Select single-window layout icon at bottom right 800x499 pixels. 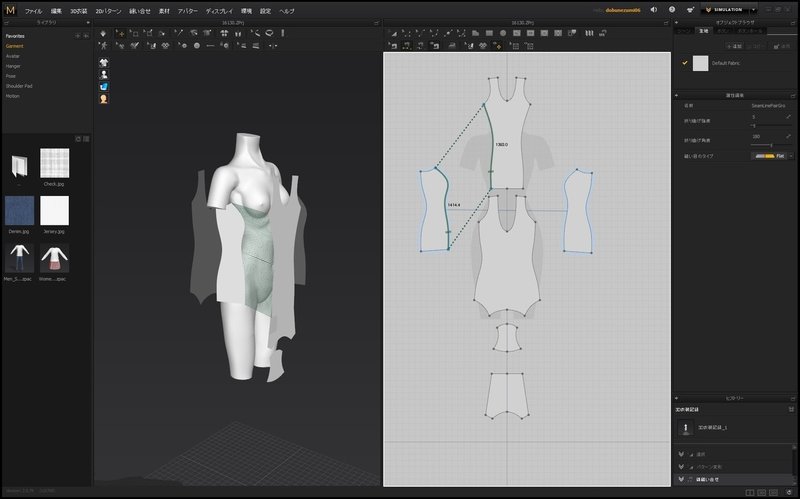[749, 493]
